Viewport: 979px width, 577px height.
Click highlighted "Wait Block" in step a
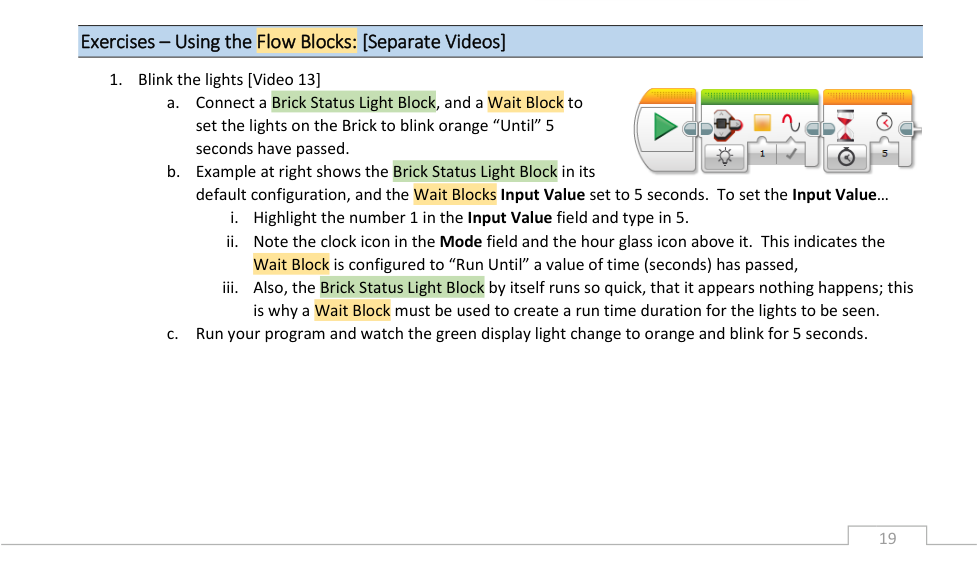(x=525, y=102)
